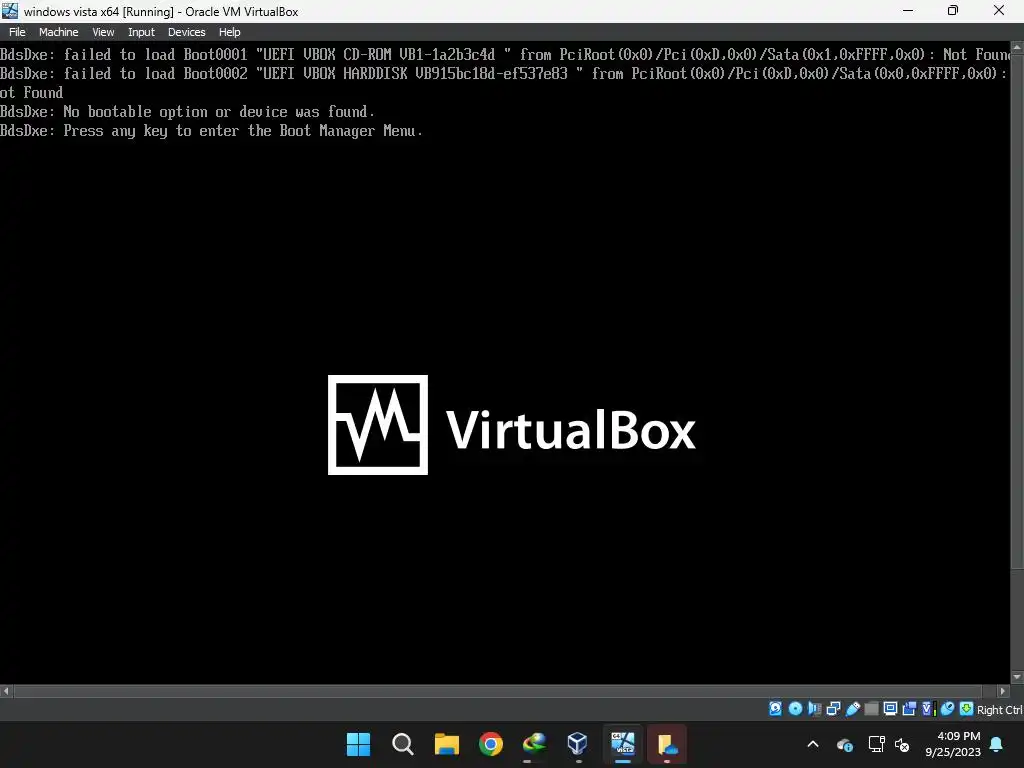1024x768 pixels.
Task: Click the OneDrive cloud tray icon
Action: point(845,744)
